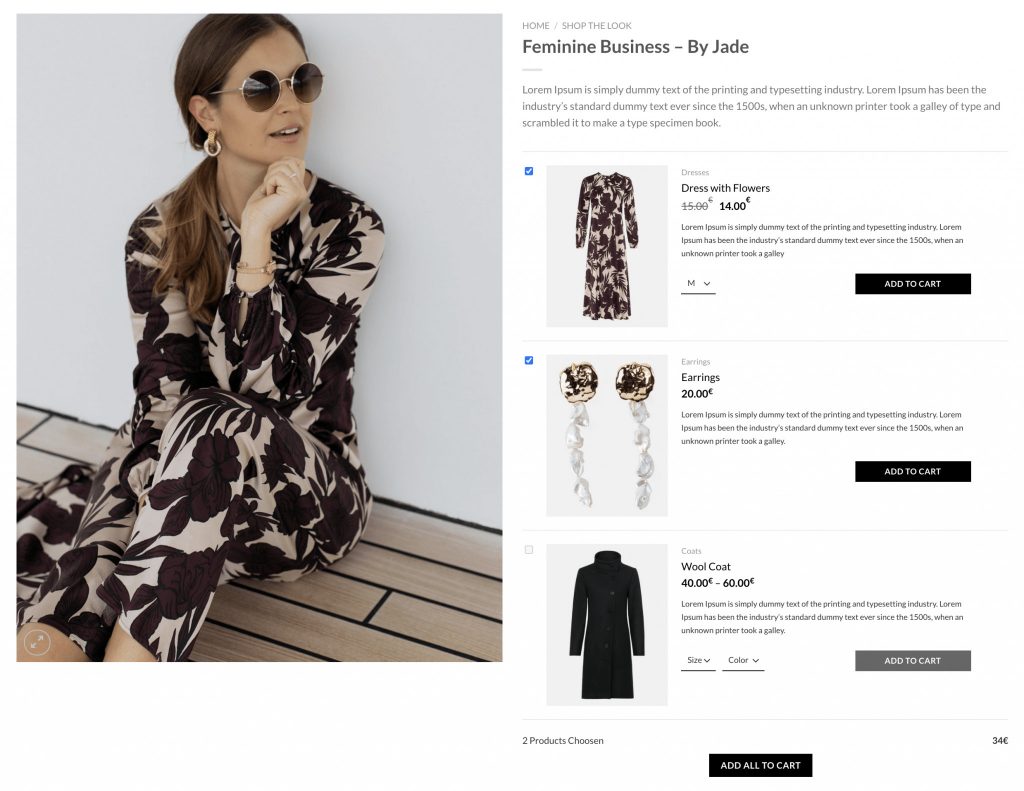Click the Wool Coat Add to Cart button
This screenshot has width=1024, height=791.
[912, 661]
